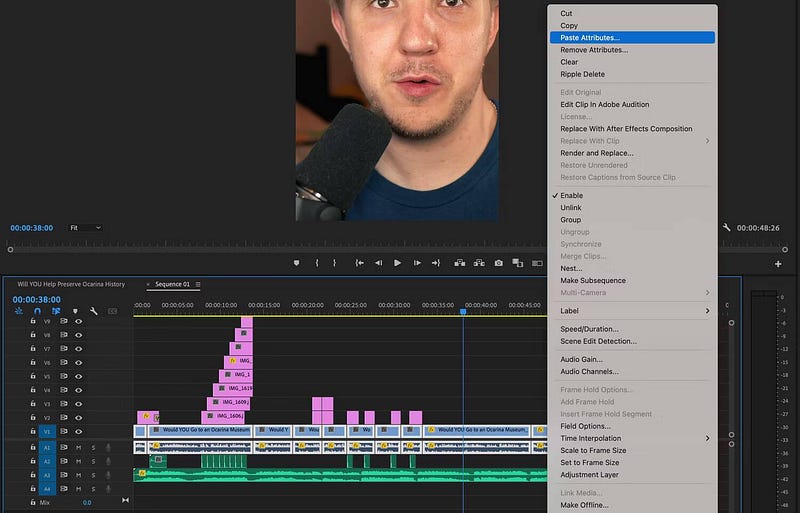Screen dimensions: 800x513
Task: Click the Go to In point icon
Action: click(x=359, y=263)
